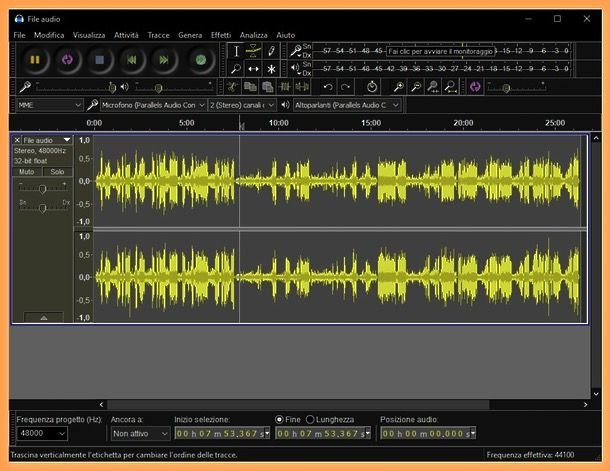Image resolution: width=610 pixels, height=471 pixels.
Task: Open Inizio selezione time format arrow
Action: pyautogui.click(x=267, y=433)
